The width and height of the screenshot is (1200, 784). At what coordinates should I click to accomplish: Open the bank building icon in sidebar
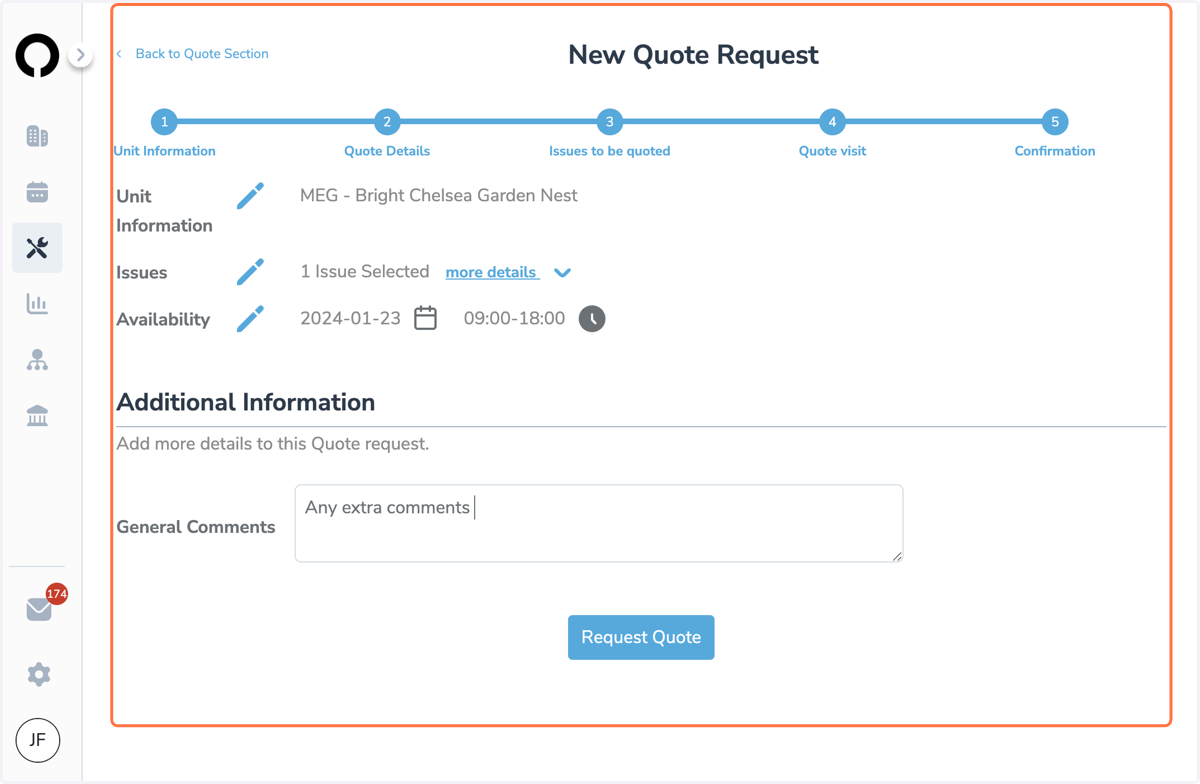[37, 416]
